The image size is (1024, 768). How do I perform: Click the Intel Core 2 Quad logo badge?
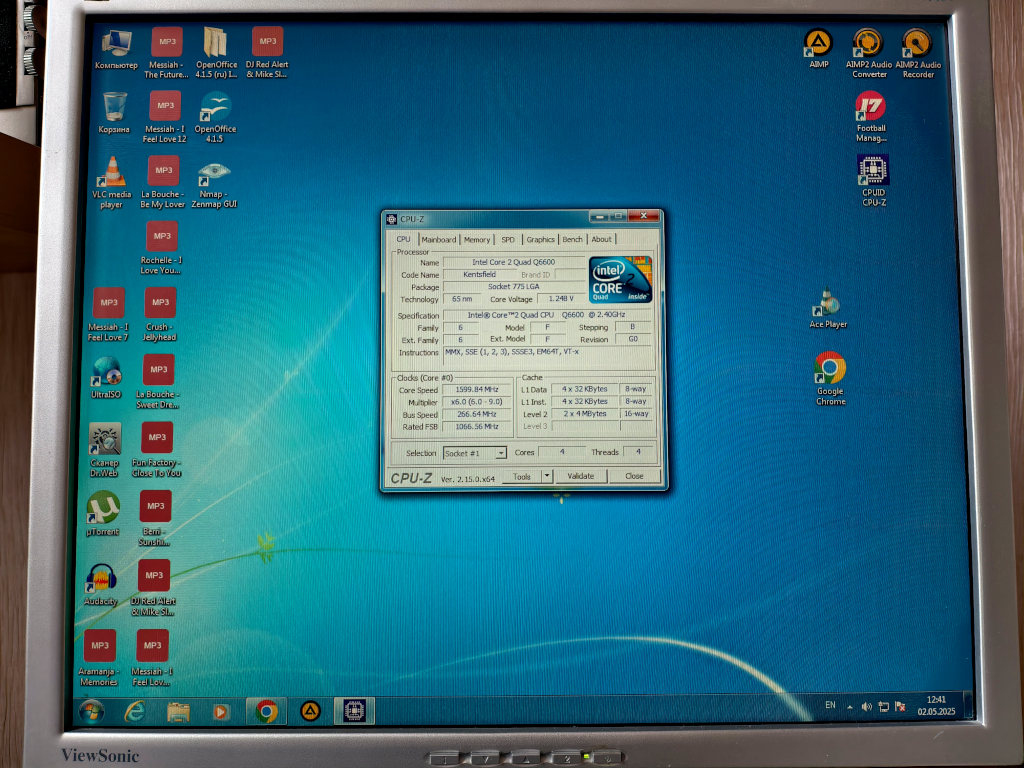click(x=620, y=279)
